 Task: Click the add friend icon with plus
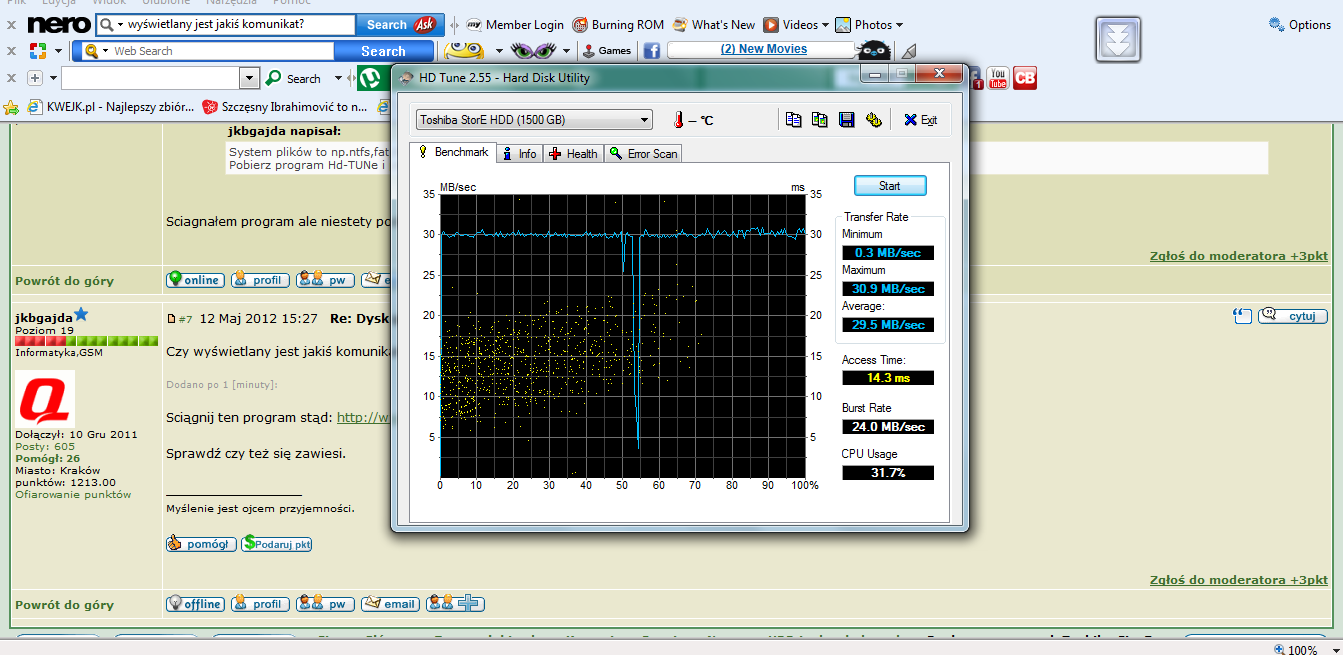455,604
